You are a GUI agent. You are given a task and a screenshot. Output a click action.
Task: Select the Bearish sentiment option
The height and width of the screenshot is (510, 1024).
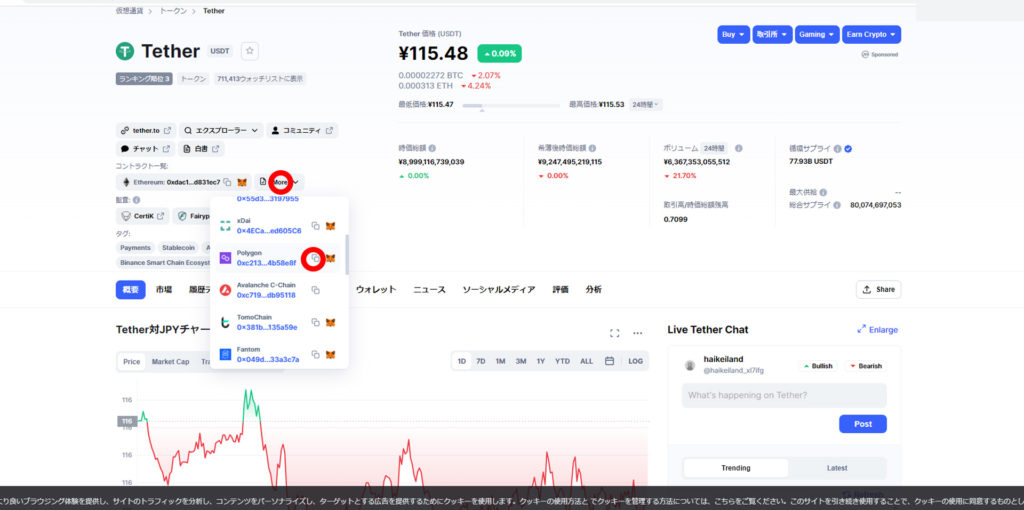[866, 366]
